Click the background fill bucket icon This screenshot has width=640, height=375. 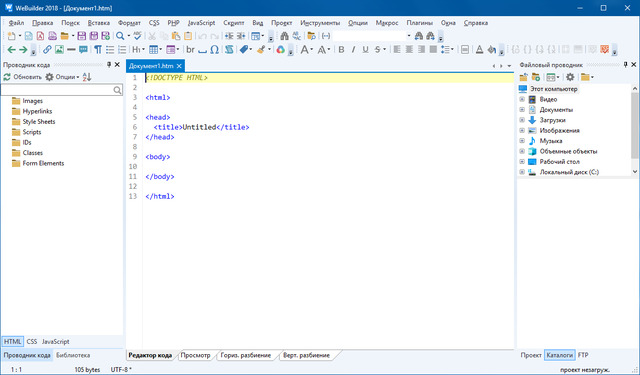(x=491, y=50)
